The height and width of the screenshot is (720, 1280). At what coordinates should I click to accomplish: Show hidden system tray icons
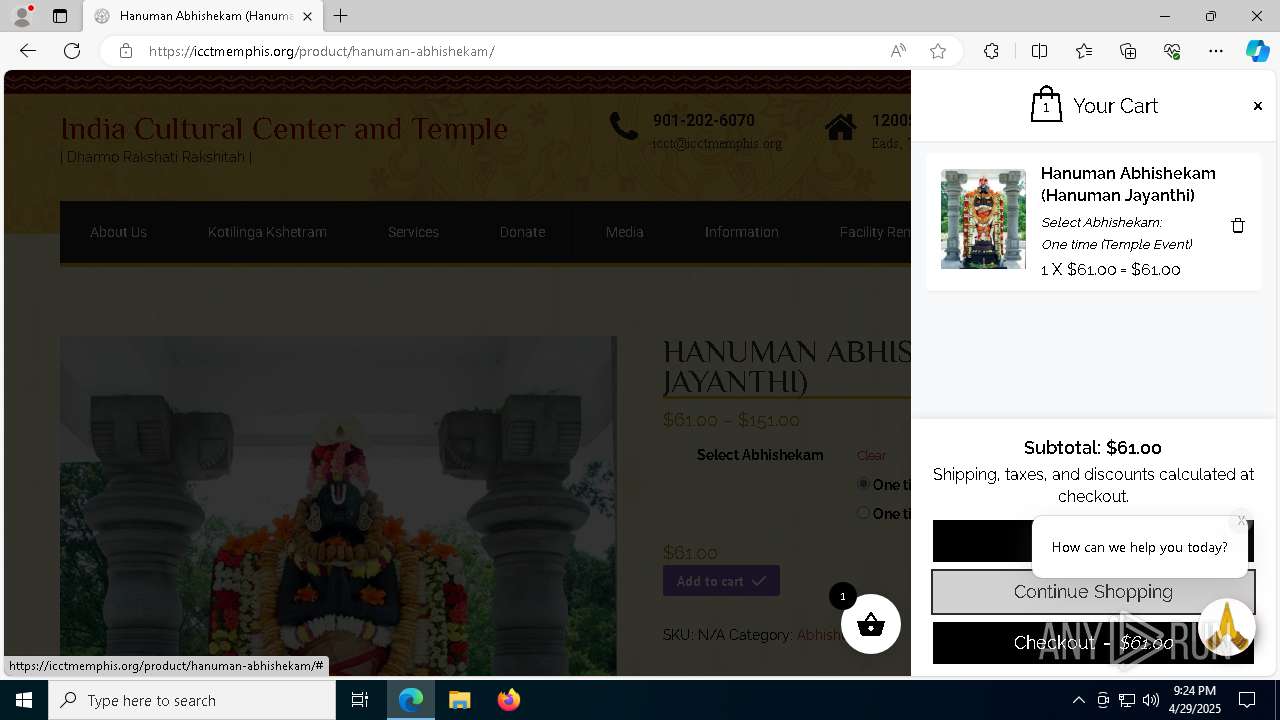[x=1078, y=700]
